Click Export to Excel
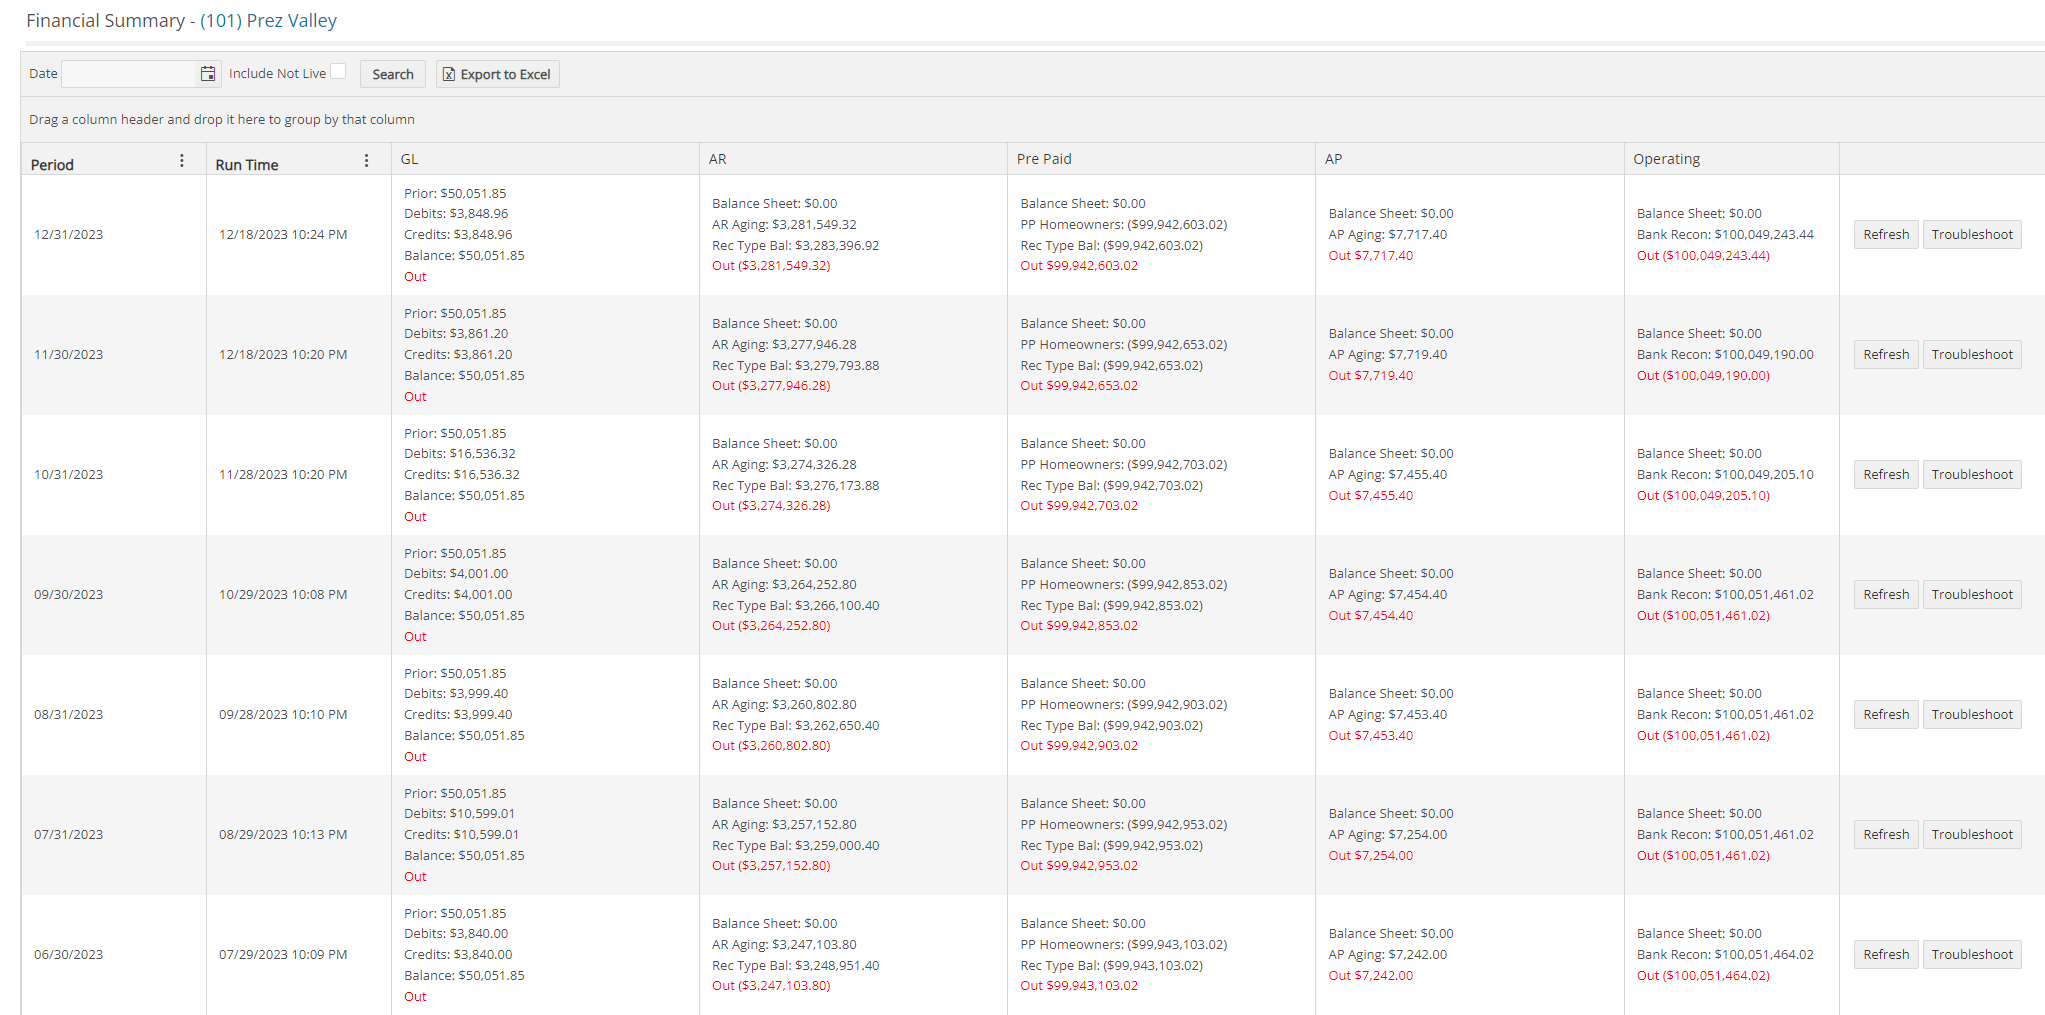This screenshot has width=2045, height=1015. point(497,73)
